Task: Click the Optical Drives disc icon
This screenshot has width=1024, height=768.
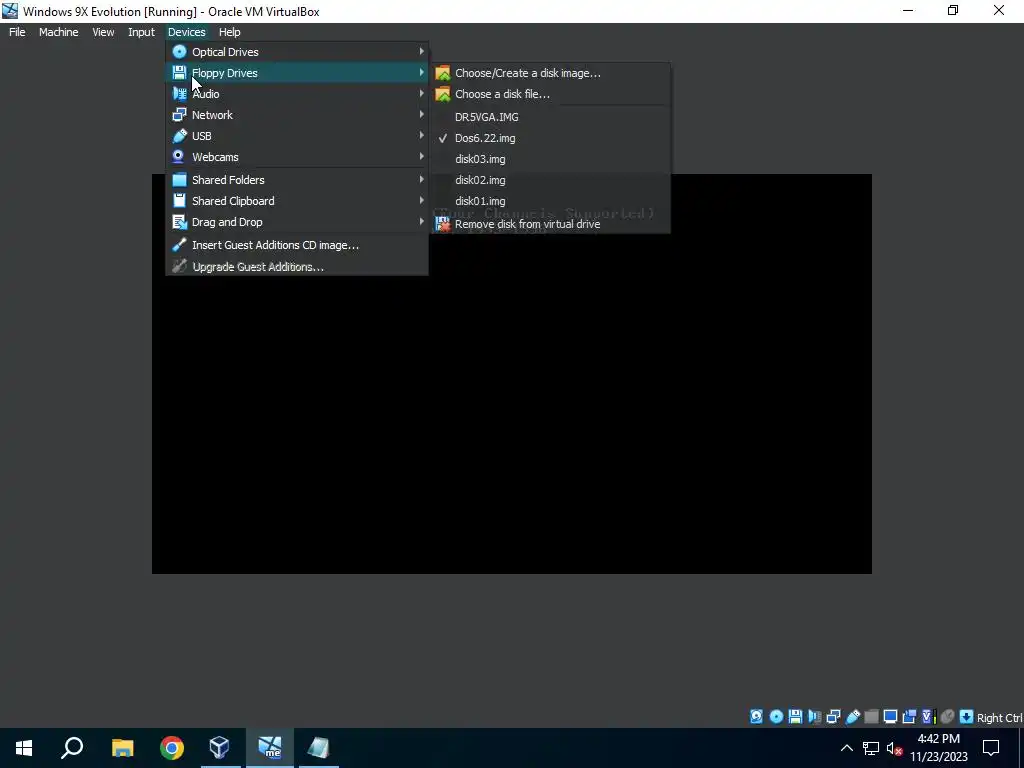Action: [179, 52]
